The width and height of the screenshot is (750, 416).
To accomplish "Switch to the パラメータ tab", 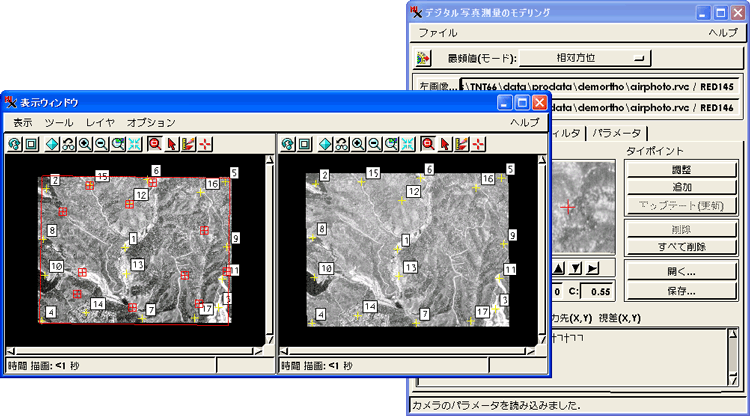I will coord(617,132).
